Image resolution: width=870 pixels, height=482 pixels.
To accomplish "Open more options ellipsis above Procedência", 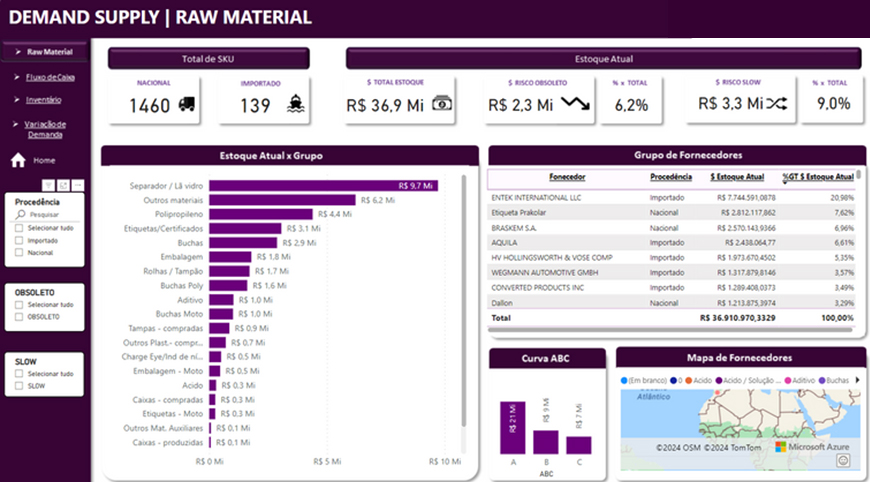I will tap(78, 186).
